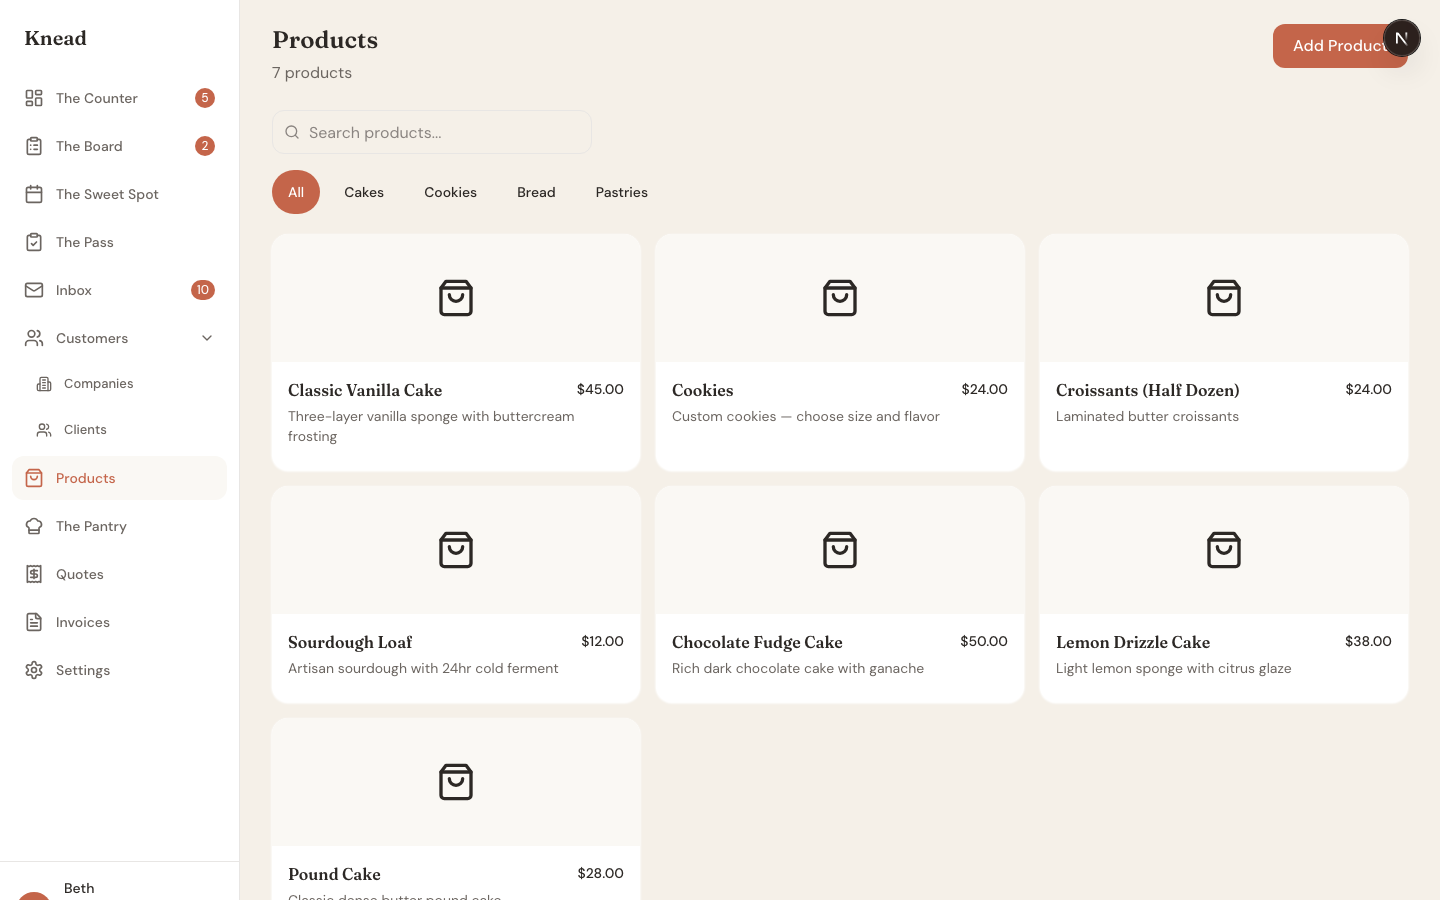Click the Invoices document icon
Screen dimensions: 1440x900
pos(34,622)
